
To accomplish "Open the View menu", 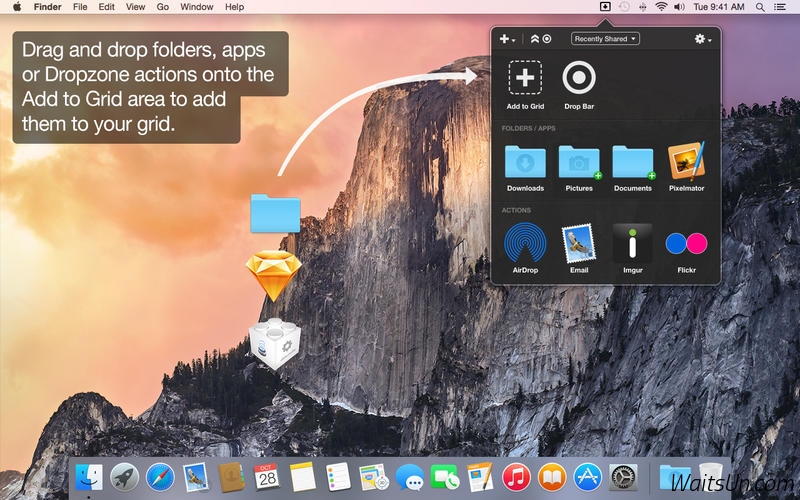I will tap(135, 7).
